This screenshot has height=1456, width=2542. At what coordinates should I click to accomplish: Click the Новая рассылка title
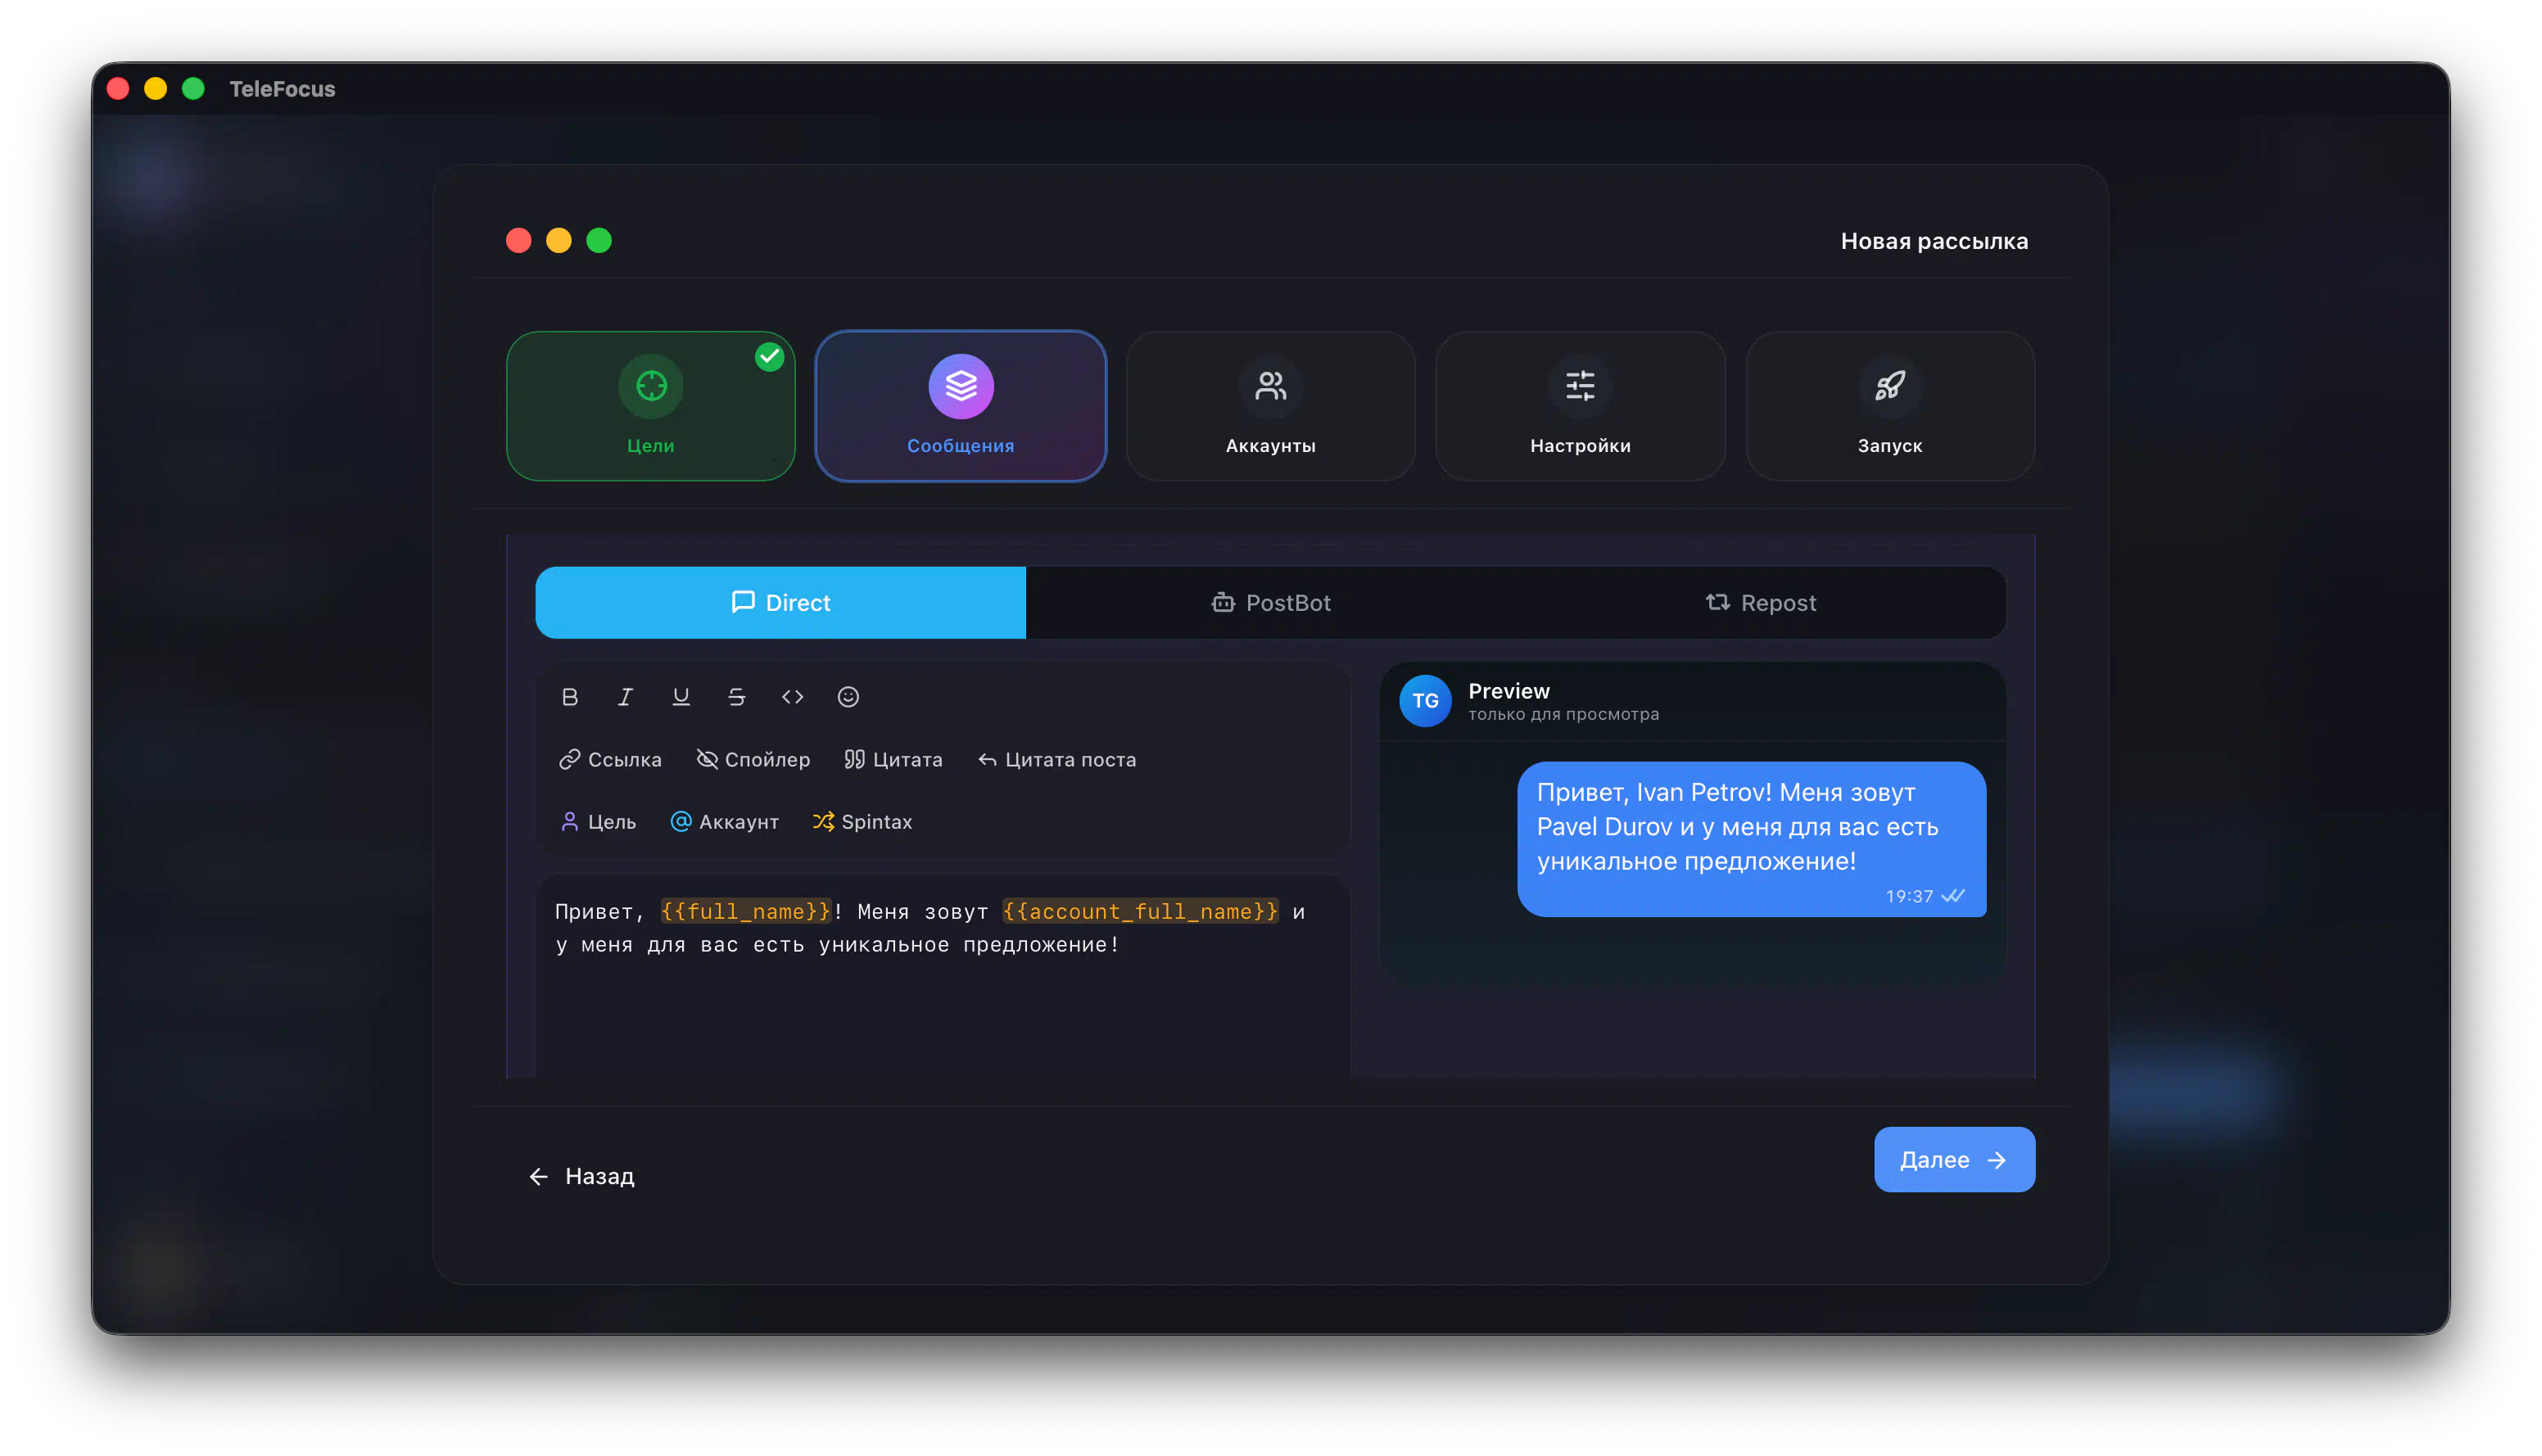(x=1934, y=241)
